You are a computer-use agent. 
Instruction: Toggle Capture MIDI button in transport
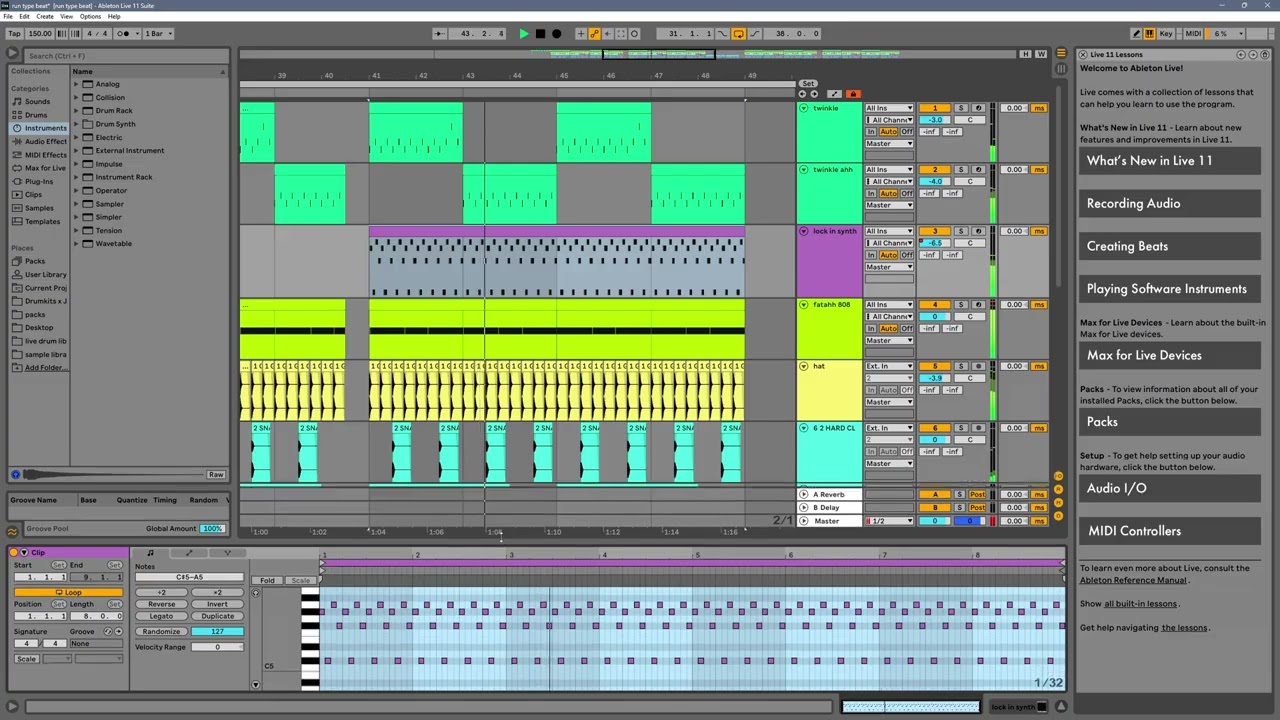620,33
